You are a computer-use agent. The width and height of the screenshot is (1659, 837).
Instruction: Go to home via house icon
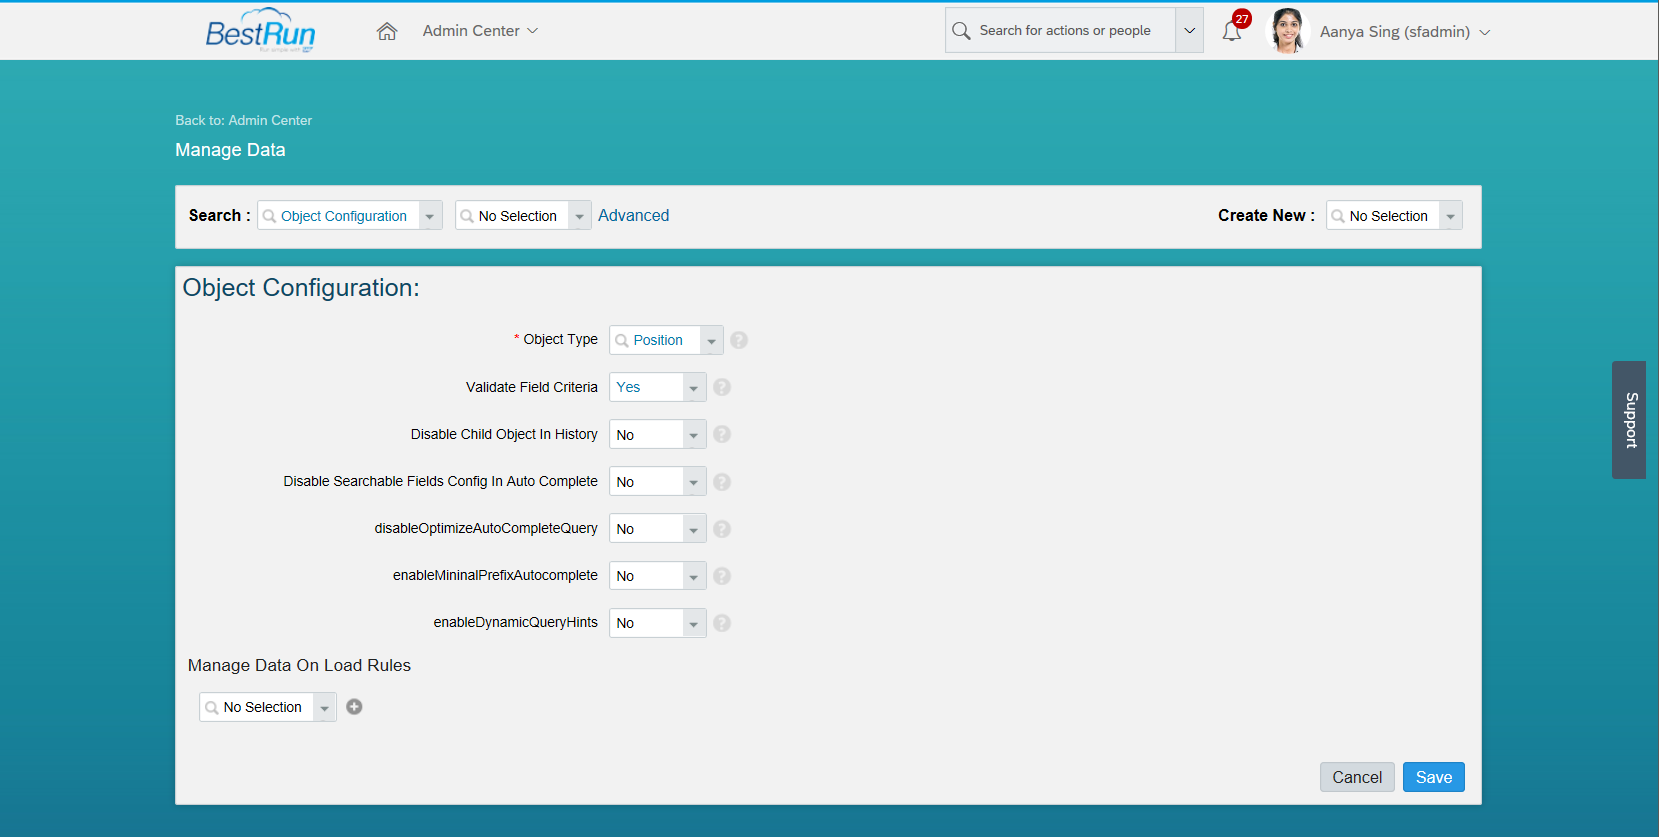[387, 31]
